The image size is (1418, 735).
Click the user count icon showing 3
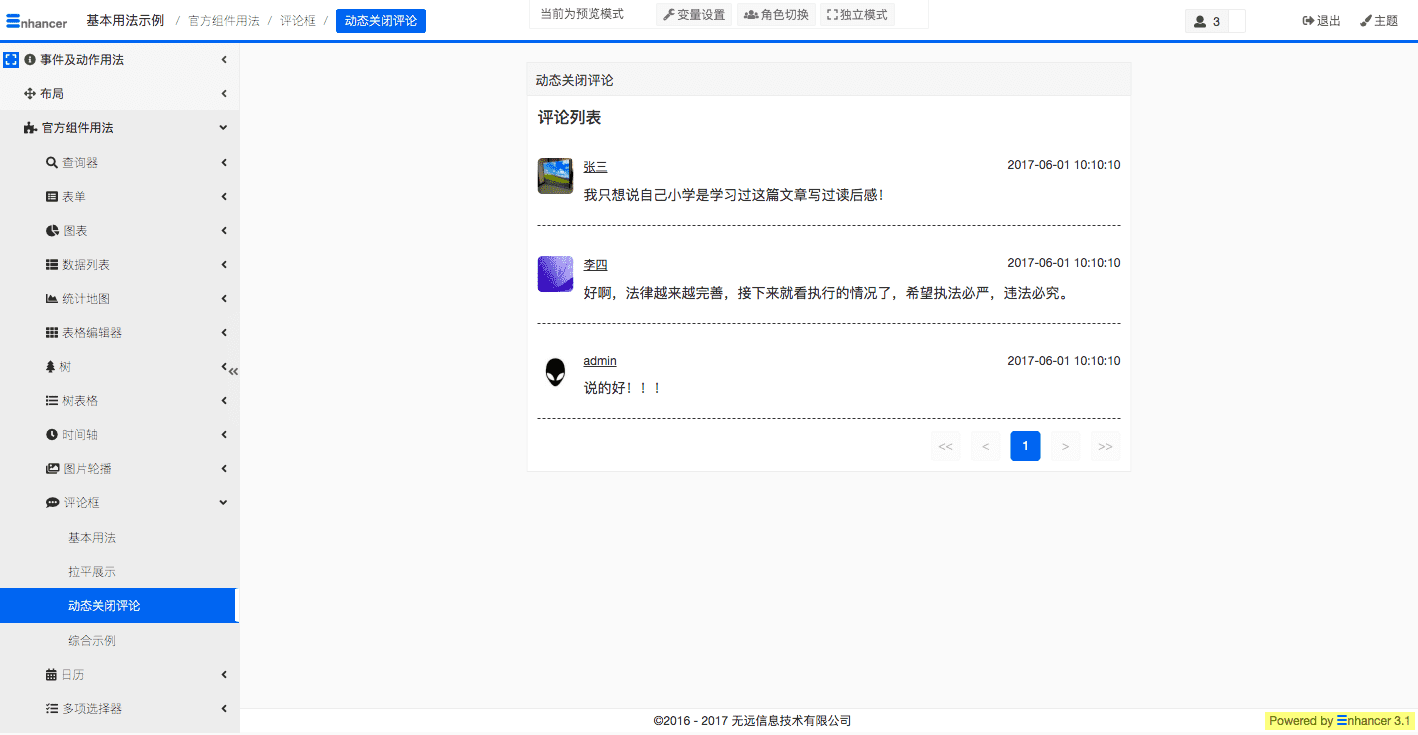[x=1208, y=21]
